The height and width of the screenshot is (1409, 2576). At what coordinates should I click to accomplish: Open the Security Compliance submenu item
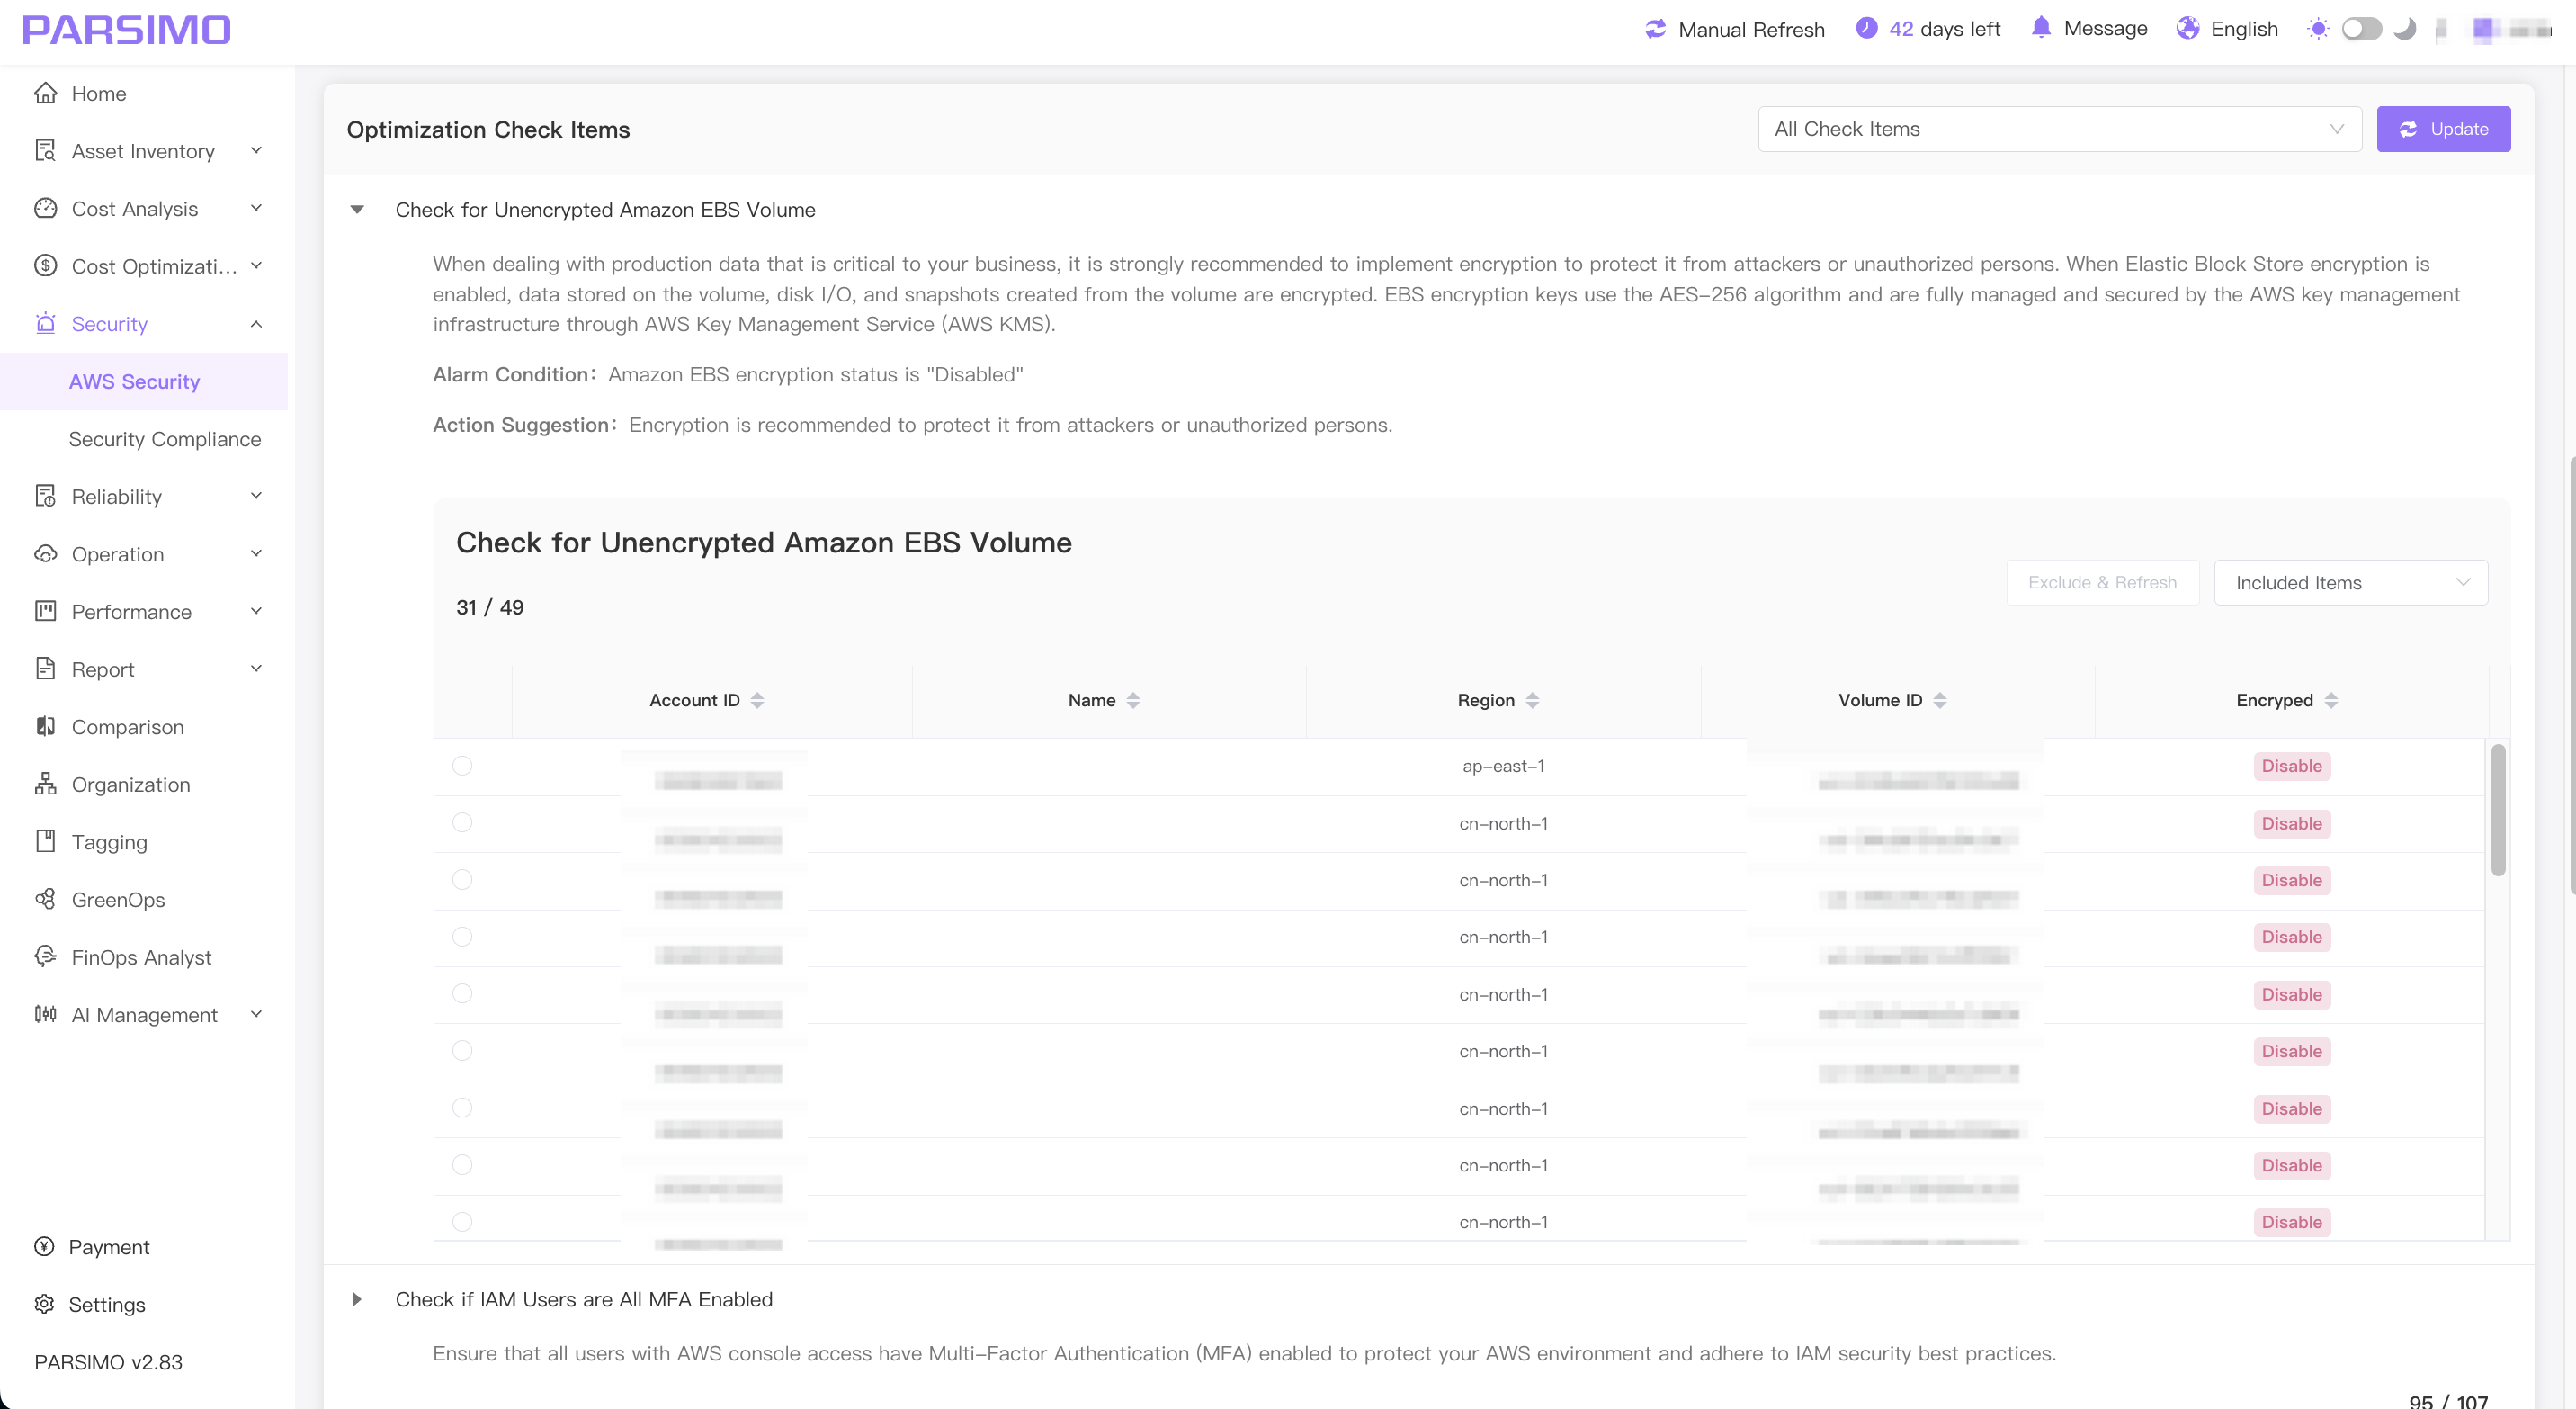pyautogui.click(x=165, y=439)
